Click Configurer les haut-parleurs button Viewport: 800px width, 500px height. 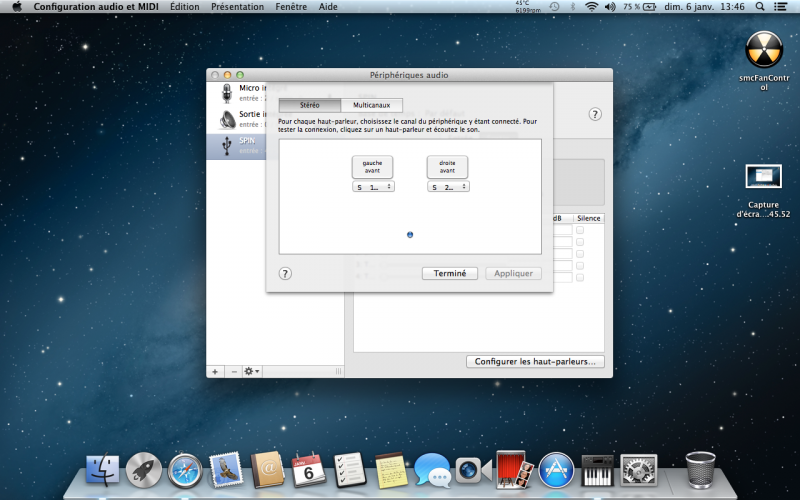click(x=535, y=361)
